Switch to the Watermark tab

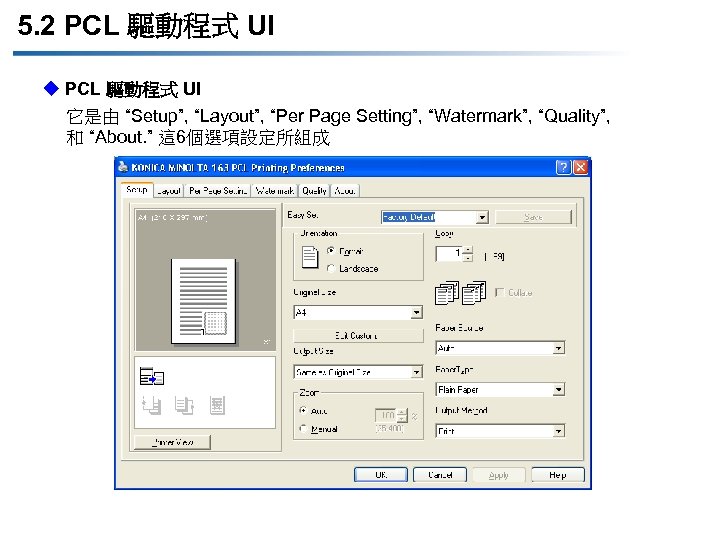point(275,191)
